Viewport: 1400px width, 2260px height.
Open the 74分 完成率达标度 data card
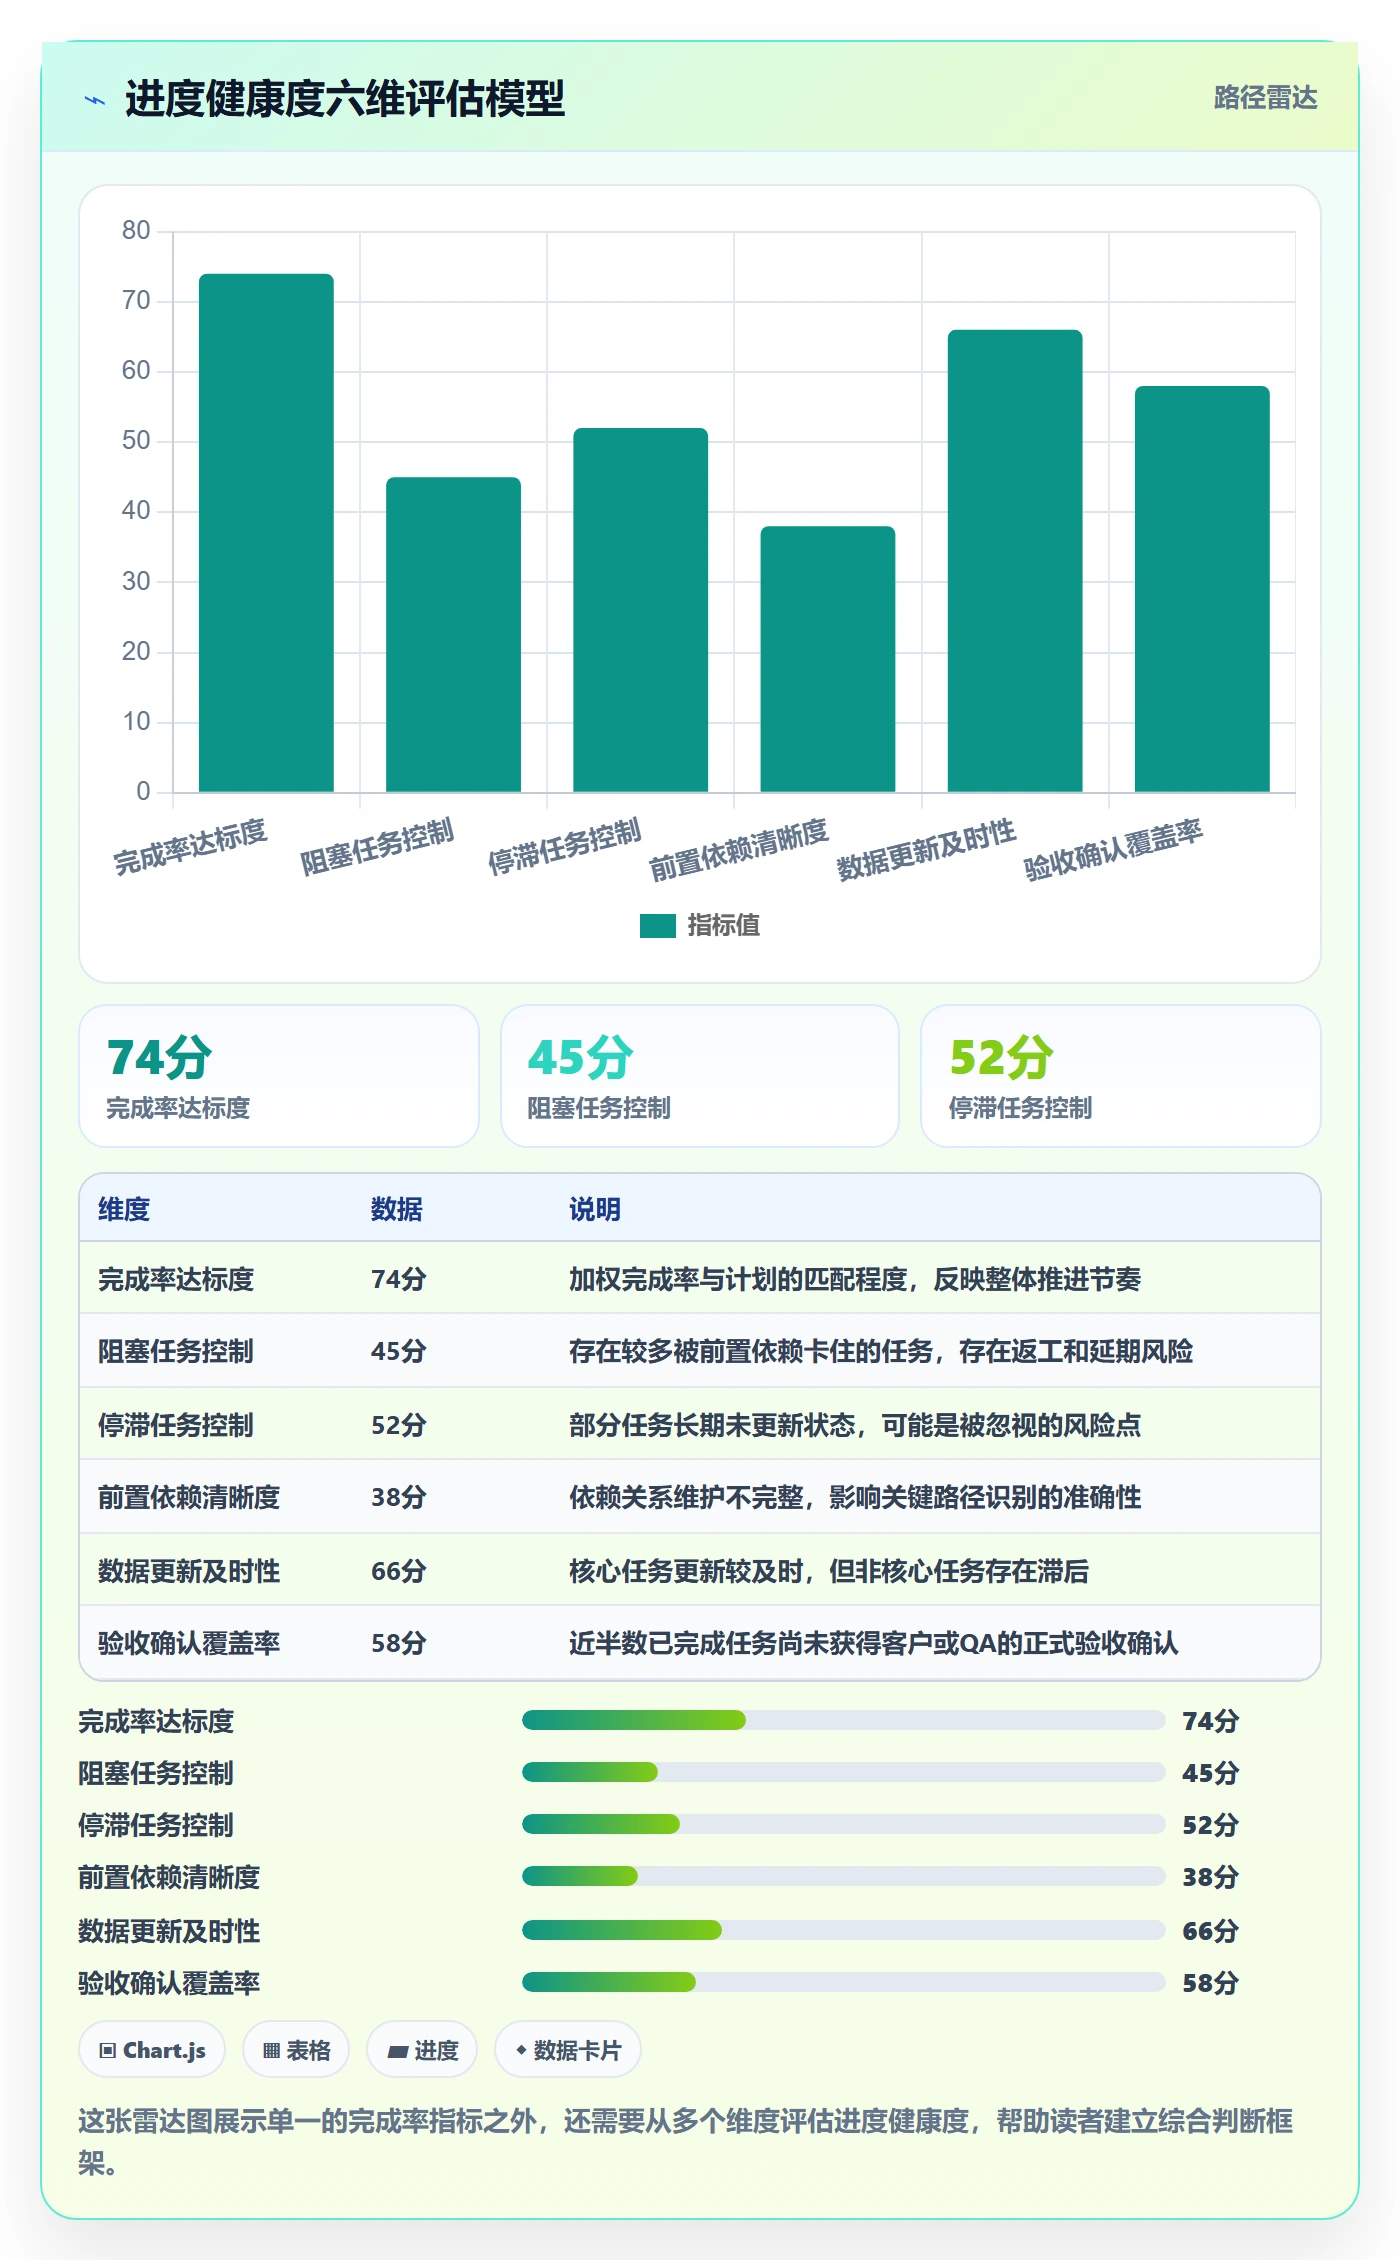coord(279,1076)
